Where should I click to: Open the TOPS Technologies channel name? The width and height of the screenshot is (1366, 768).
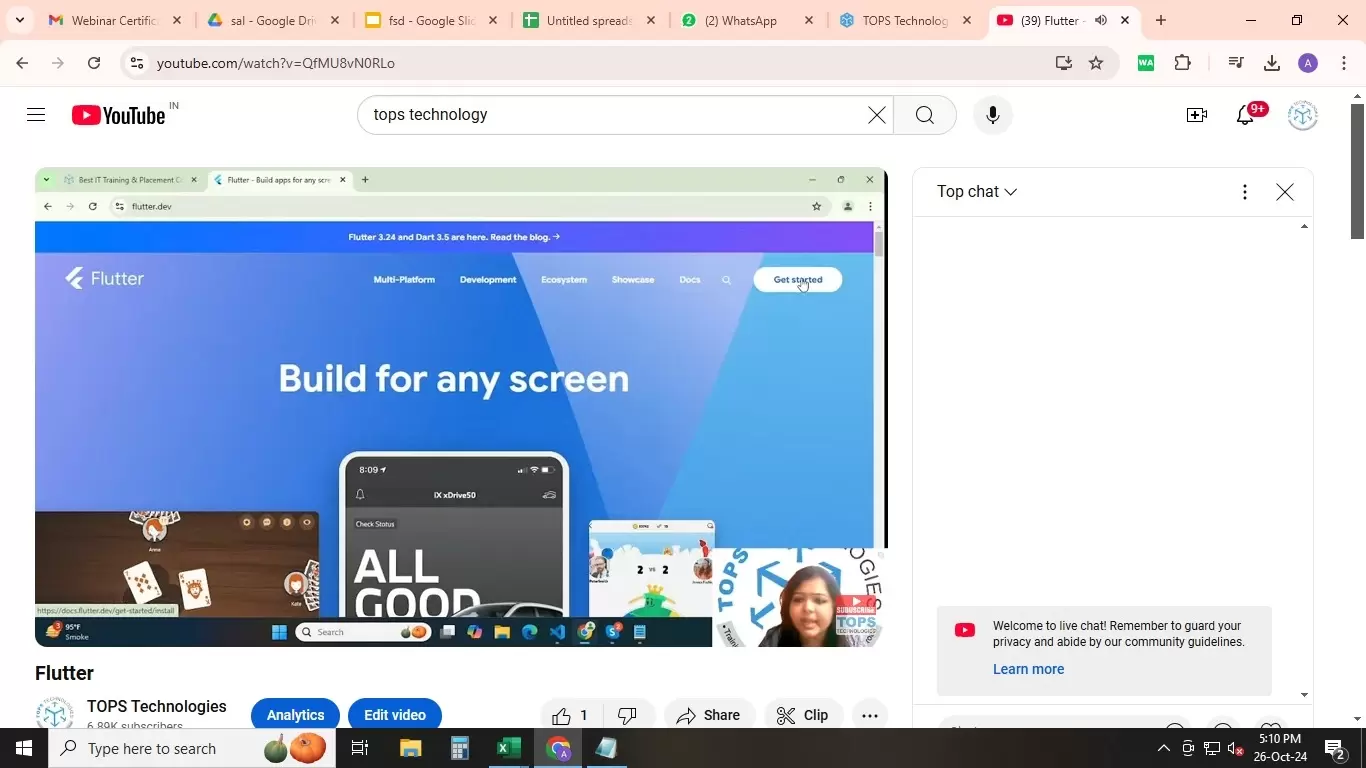(x=157, y=707)
